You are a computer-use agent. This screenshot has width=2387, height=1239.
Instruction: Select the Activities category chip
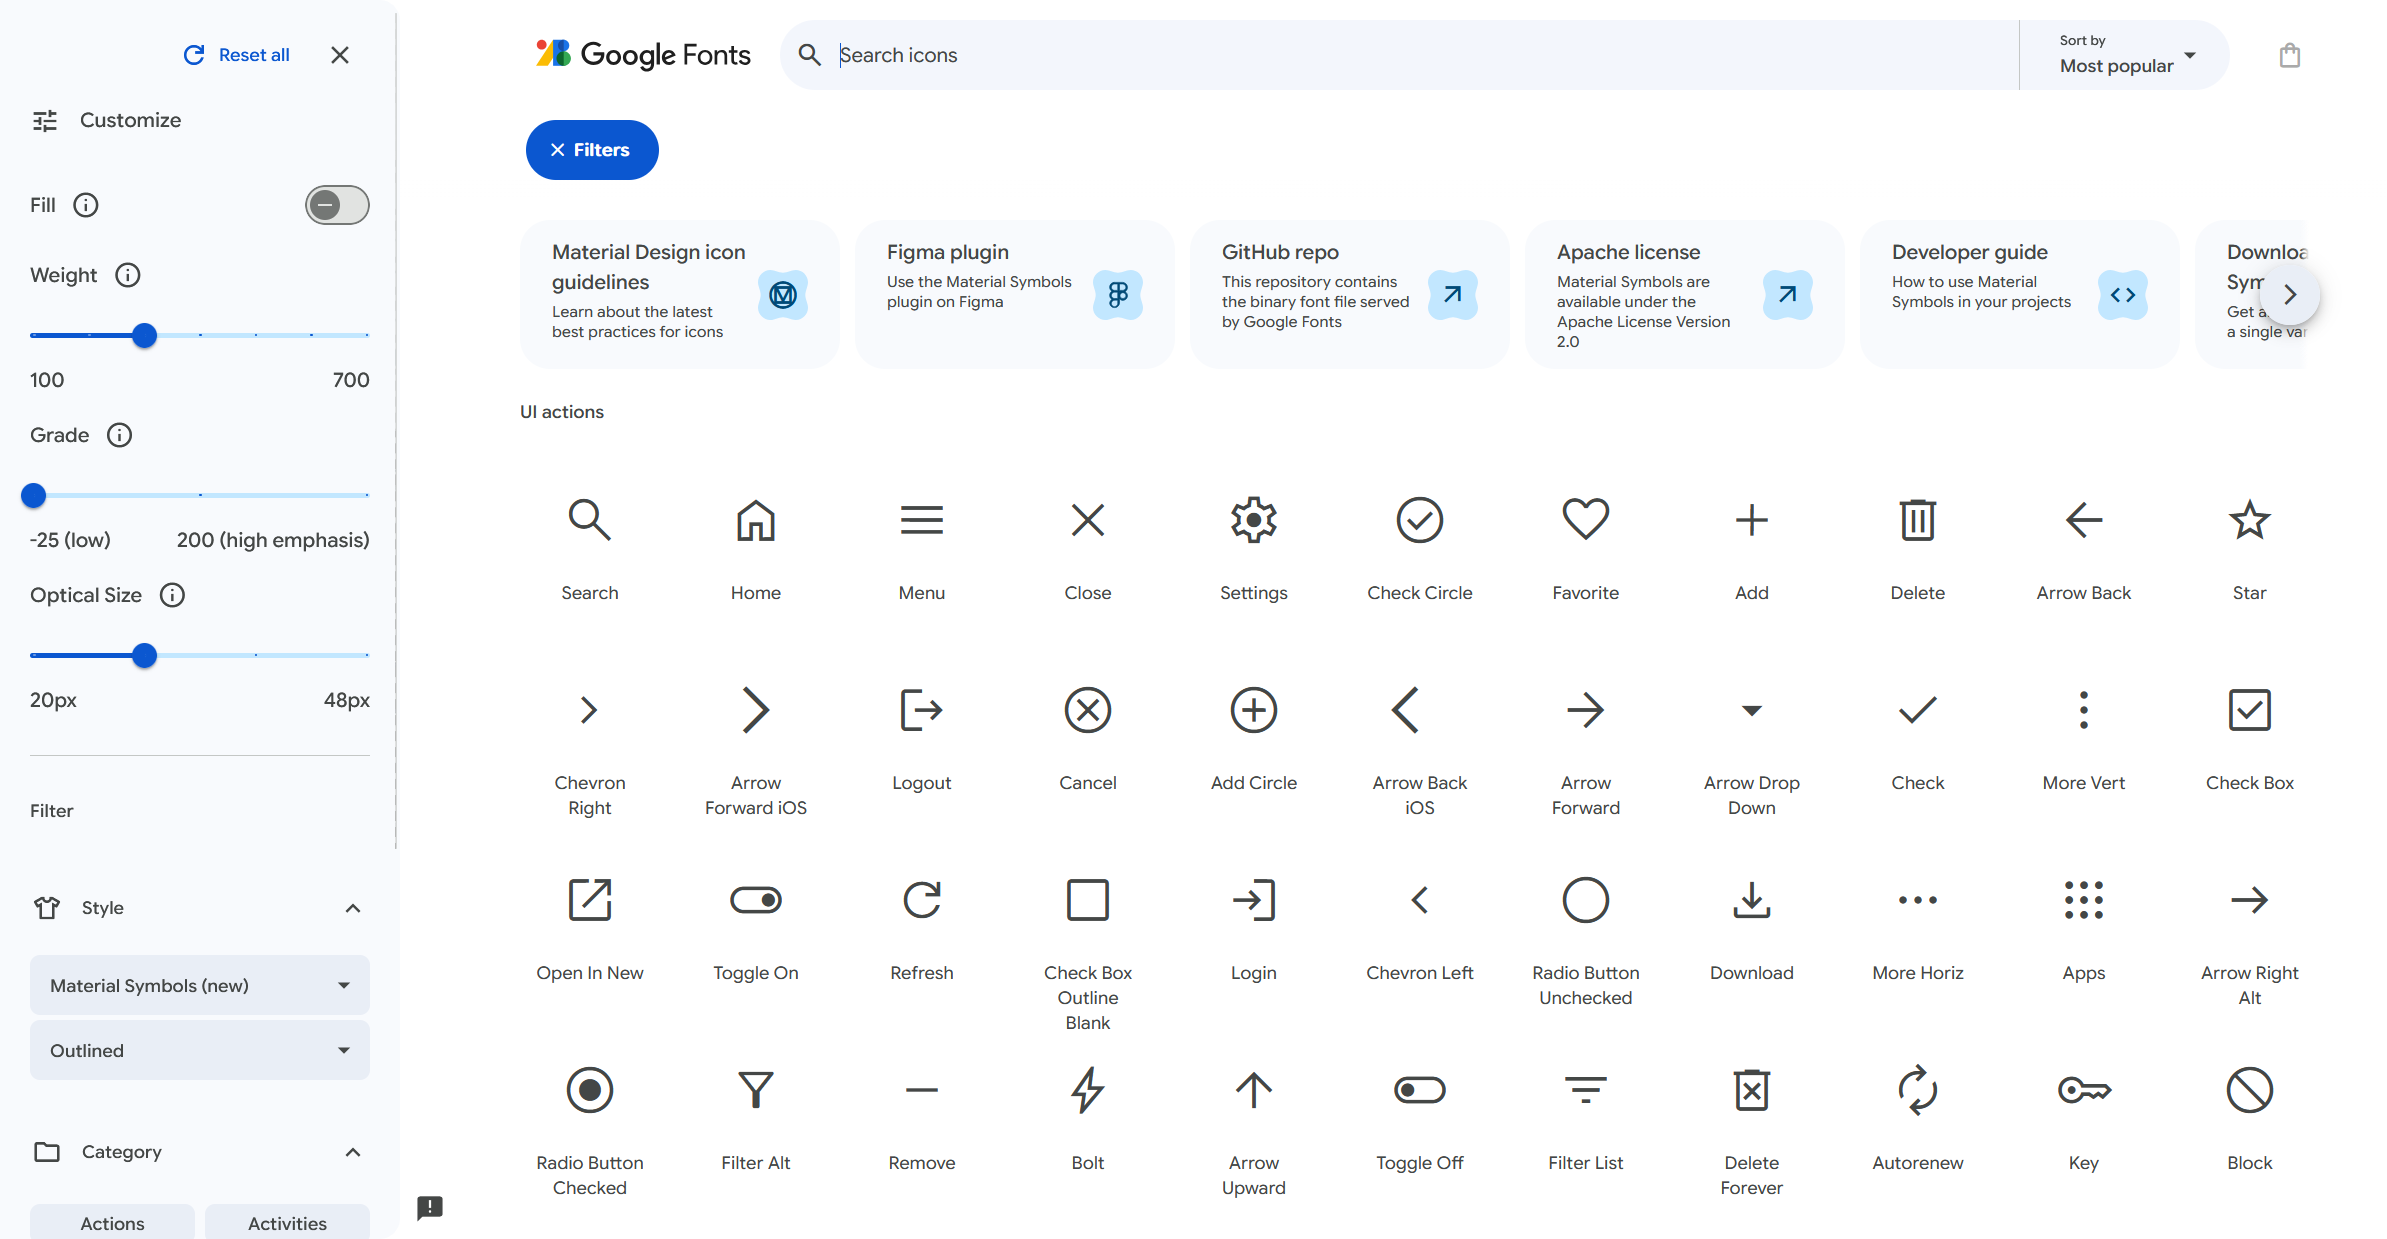tap(287, 1223)
